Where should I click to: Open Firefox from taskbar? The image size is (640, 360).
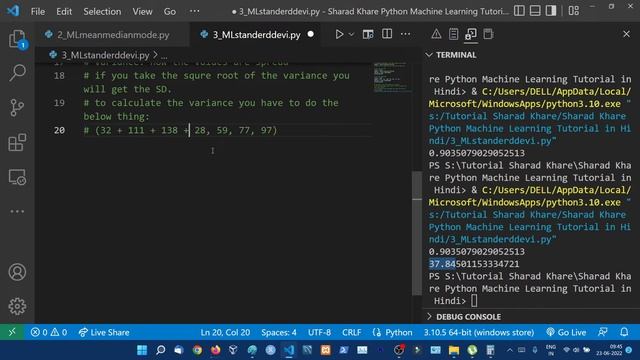click(x=215, y=350)
